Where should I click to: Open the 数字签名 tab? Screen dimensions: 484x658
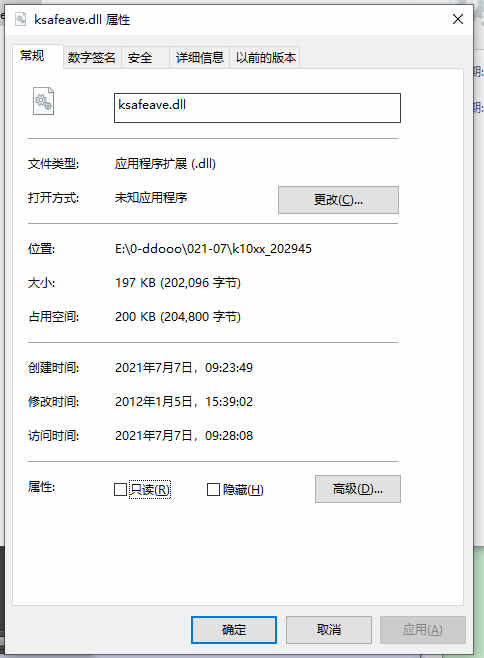tap(92, 57)
